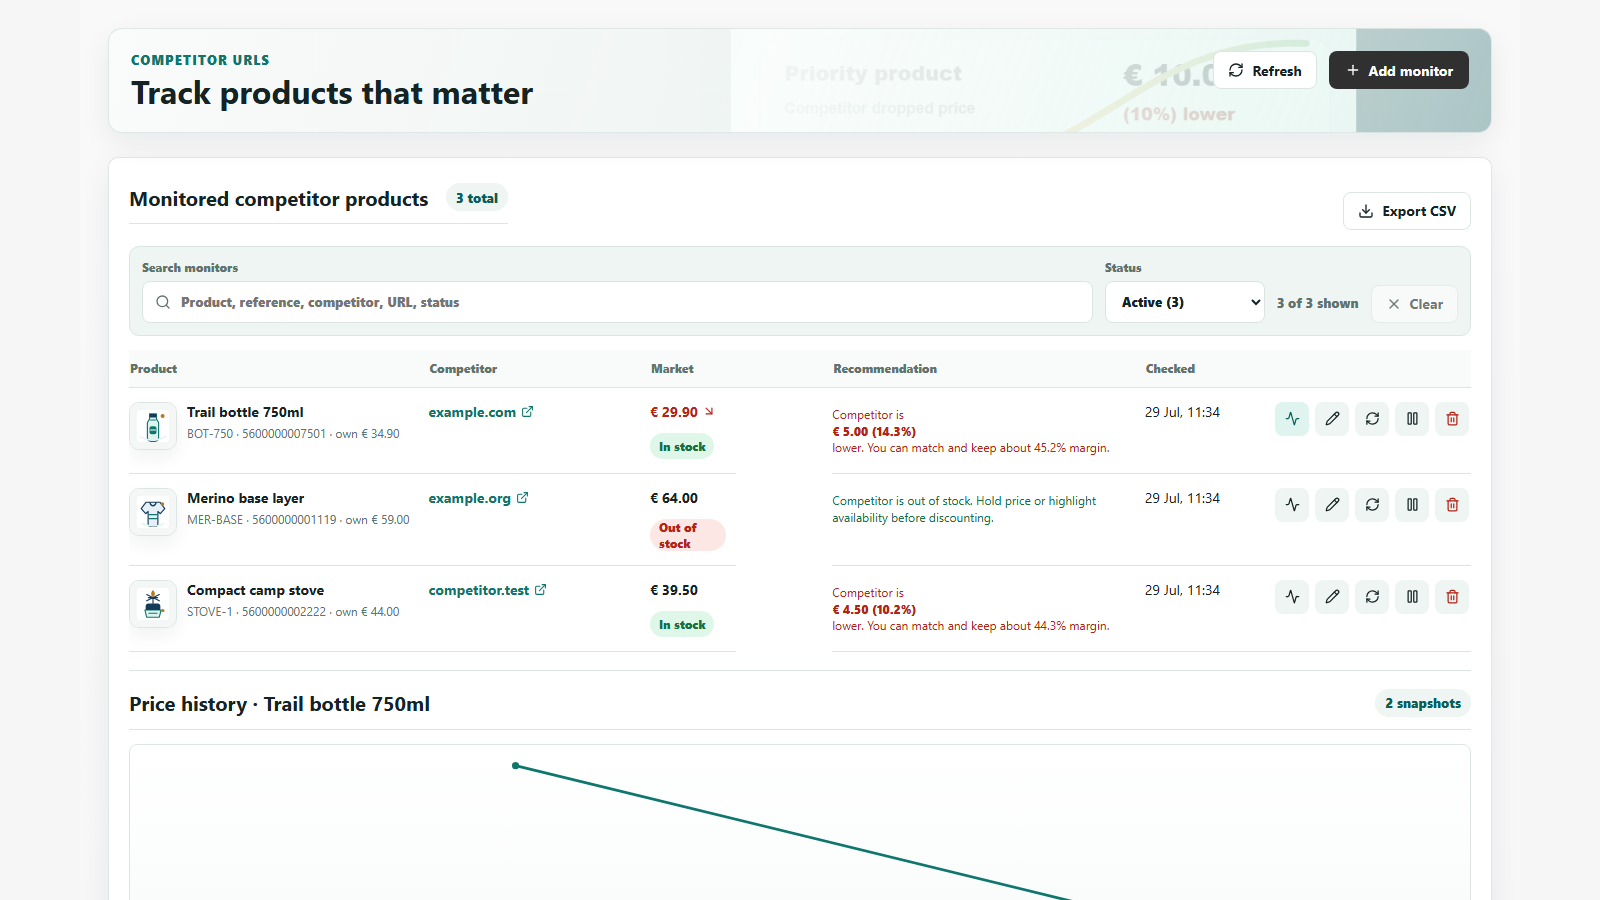Click the price history chart start point

click(x=515, y=766)
